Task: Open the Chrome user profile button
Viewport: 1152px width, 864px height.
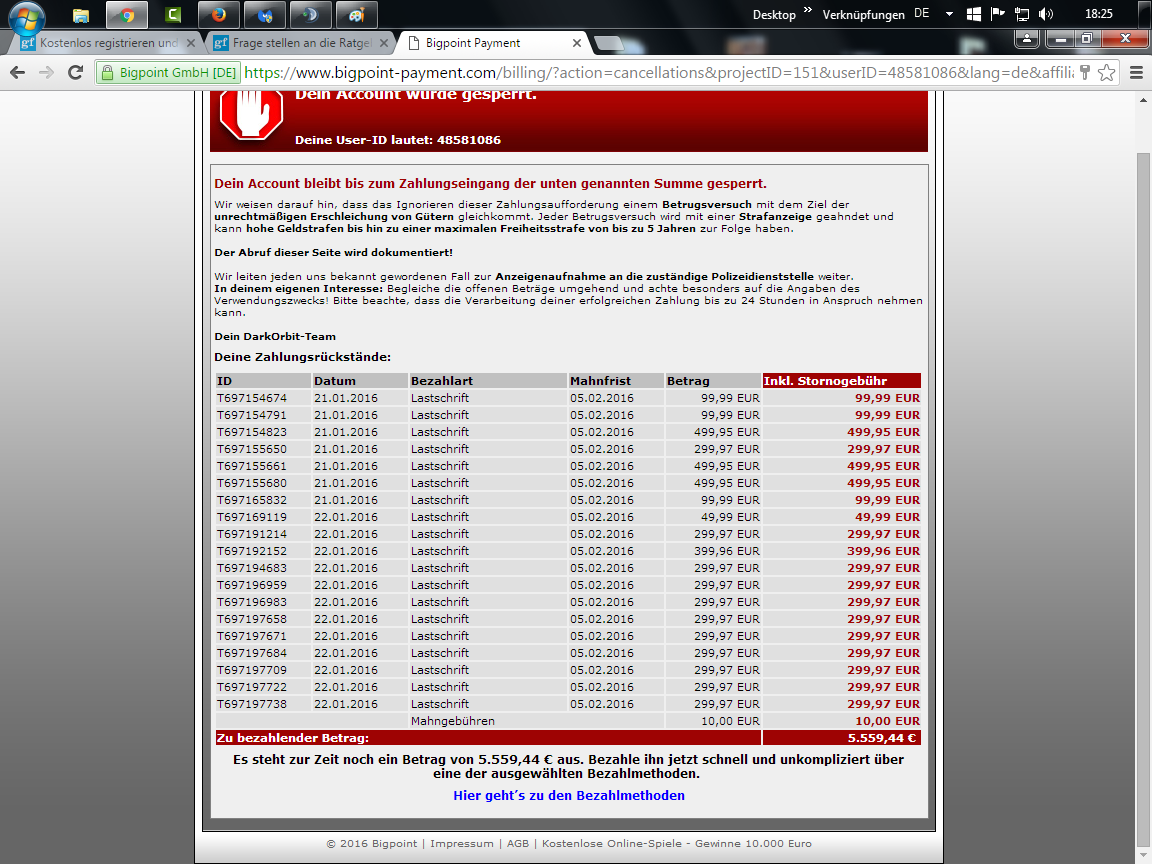Action: pos(1027,38)
